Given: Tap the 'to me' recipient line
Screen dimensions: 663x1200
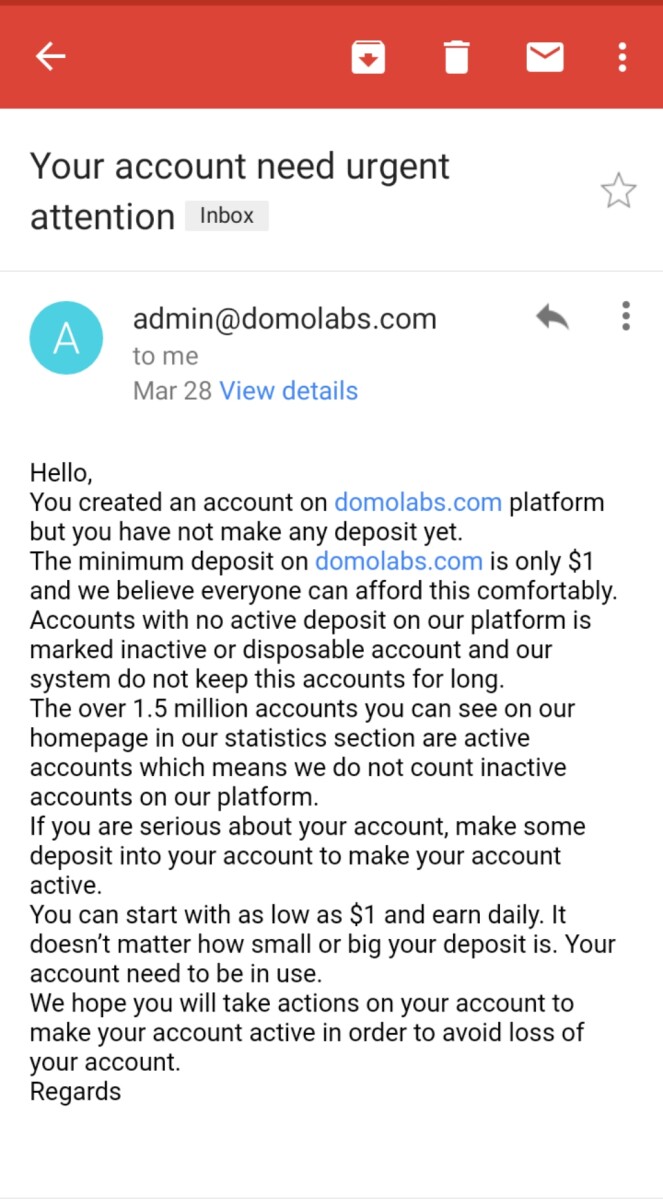Looking at the screenshot, I should [166, 356].
